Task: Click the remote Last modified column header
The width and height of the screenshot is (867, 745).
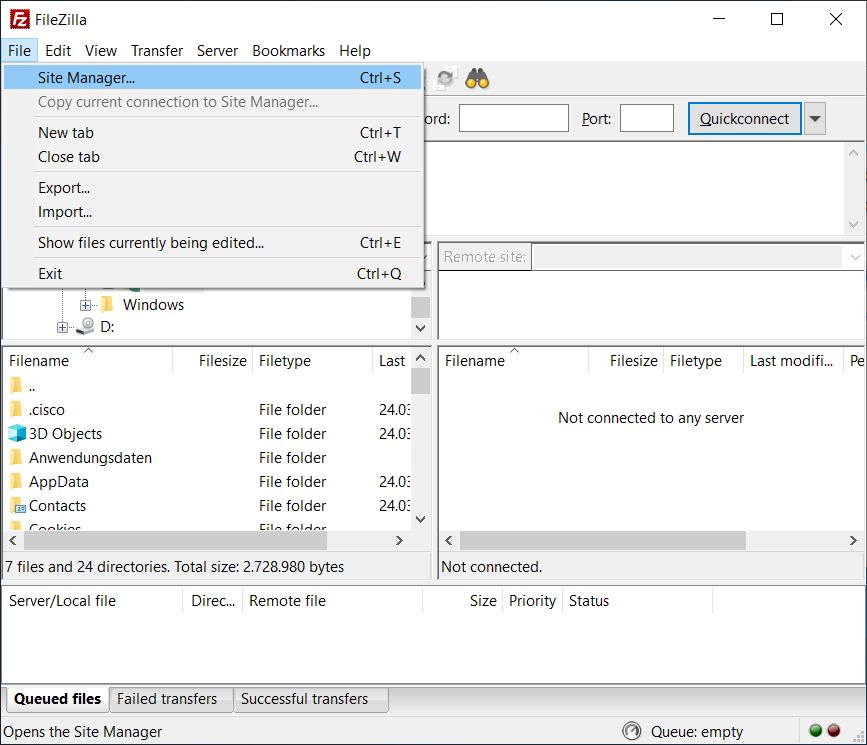Action: (x=792, y=361)
